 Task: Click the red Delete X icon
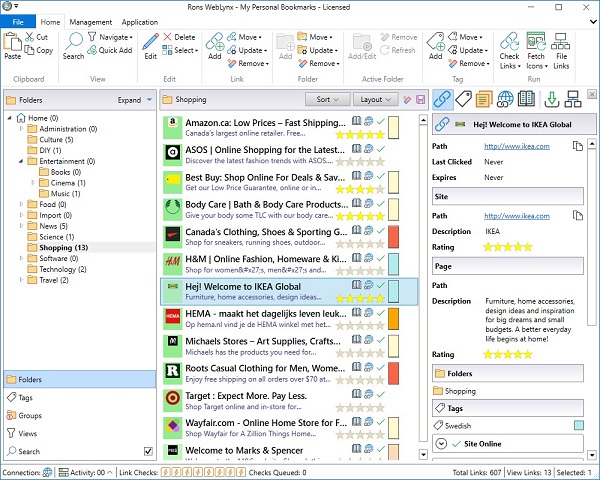[x=167, y=37]
